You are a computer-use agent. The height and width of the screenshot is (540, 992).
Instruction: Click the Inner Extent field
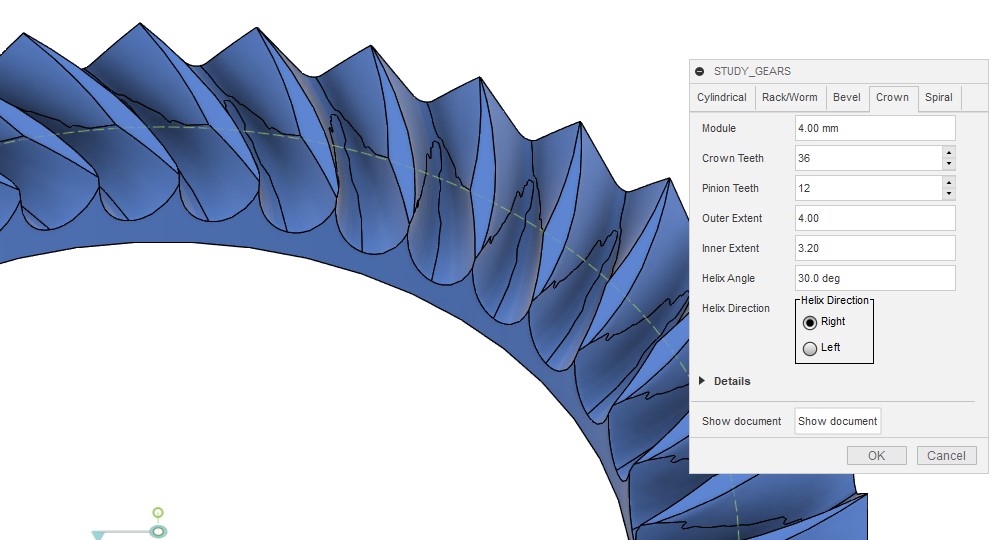point(874,248)
